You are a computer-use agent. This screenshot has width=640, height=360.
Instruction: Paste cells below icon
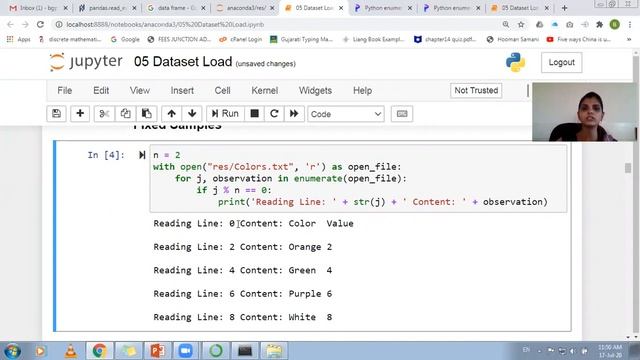(x=147, y=114)
